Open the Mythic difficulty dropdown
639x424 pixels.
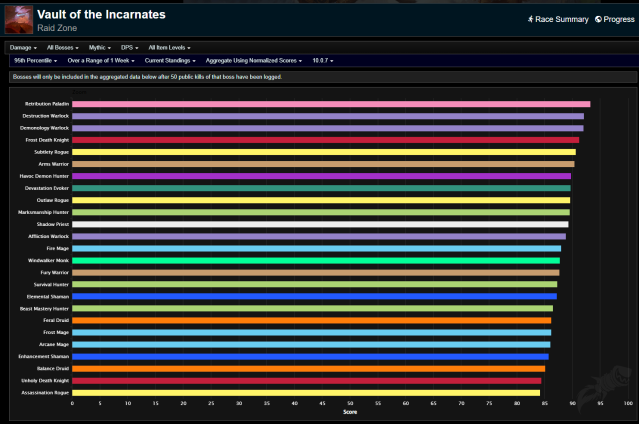point(100,48)
